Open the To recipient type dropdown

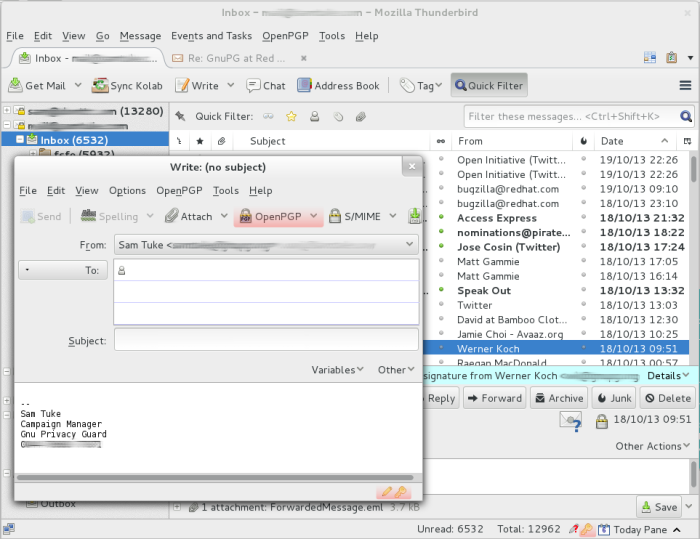[x=62, y=270]
